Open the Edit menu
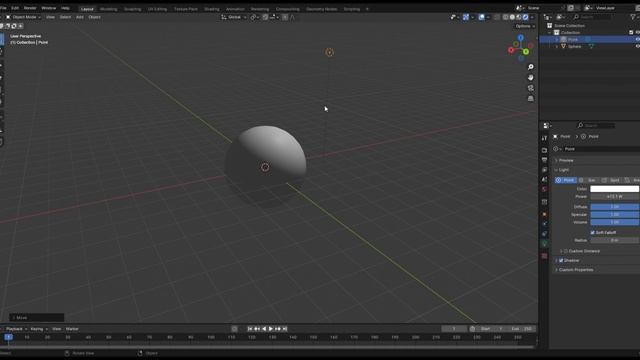 15,8
